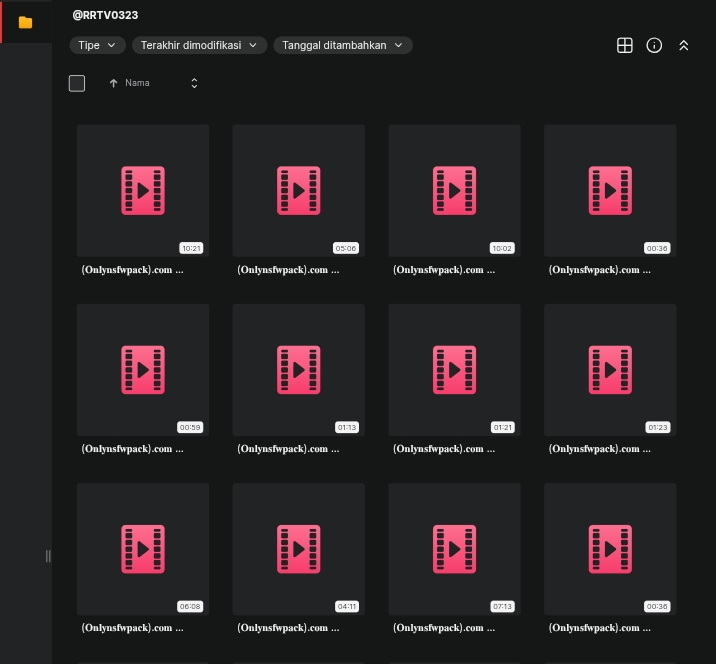Open the video file with duration 00:59
The width and height of the screenshot is (716, 664).
(x=143, y=370)
